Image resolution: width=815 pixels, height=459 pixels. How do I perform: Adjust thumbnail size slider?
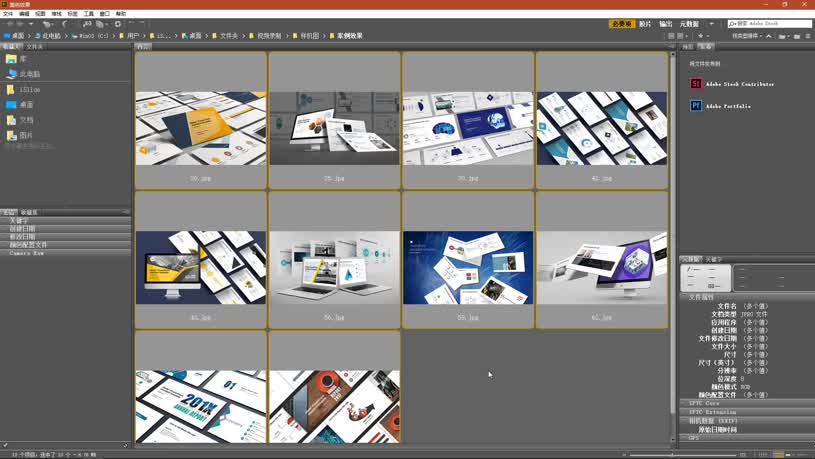(682, 455)
